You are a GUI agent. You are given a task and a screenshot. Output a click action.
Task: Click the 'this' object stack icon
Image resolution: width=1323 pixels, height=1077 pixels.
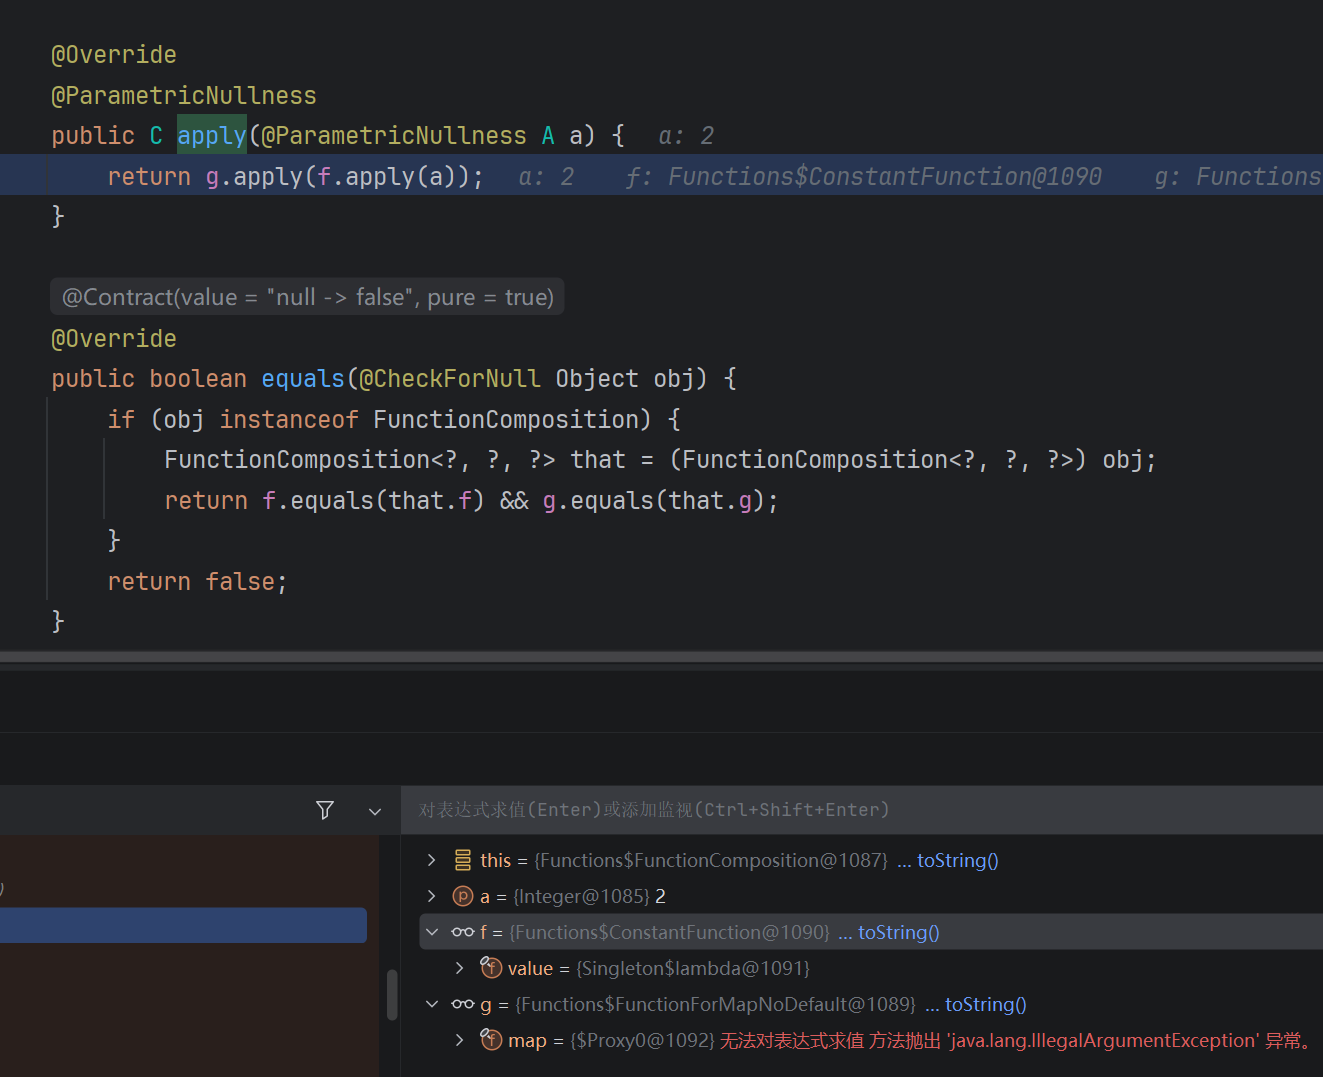click(x=463, y=860)
